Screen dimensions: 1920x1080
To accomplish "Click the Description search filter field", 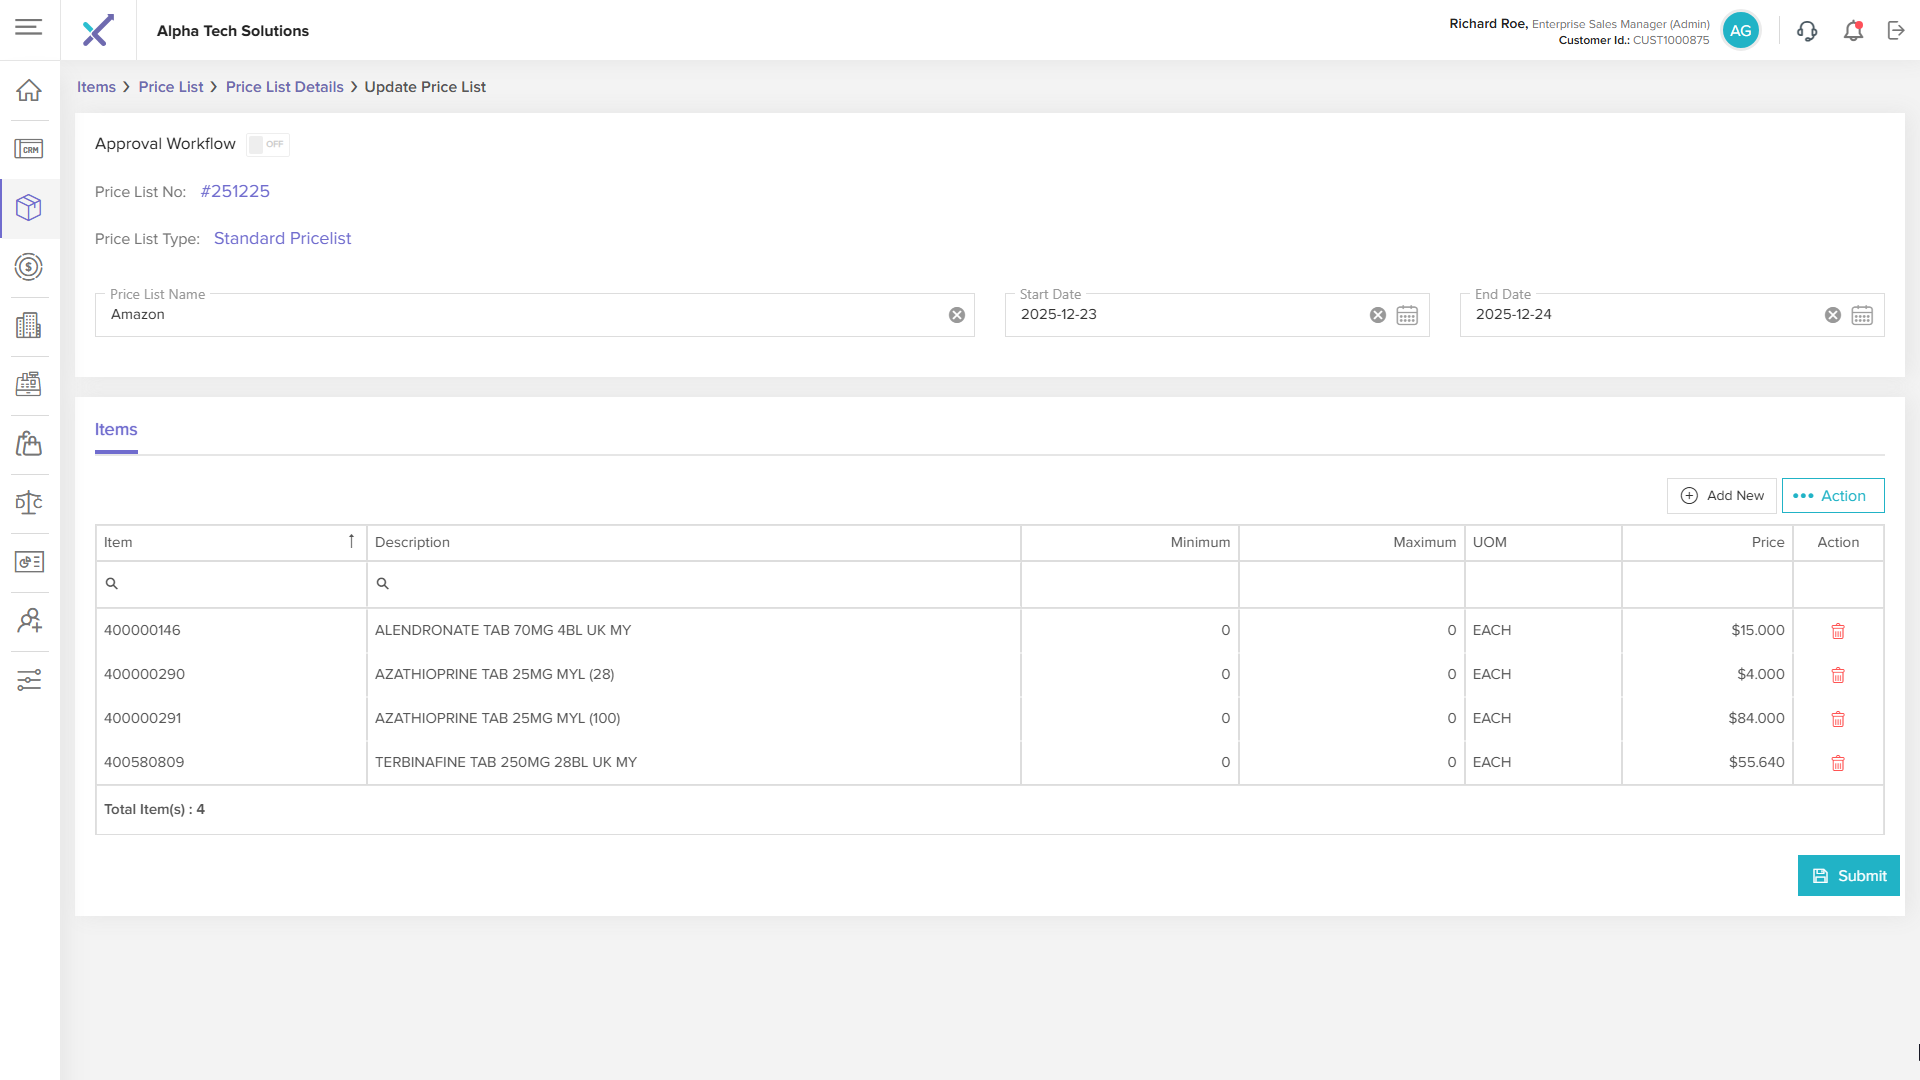I will coord(693,584).
